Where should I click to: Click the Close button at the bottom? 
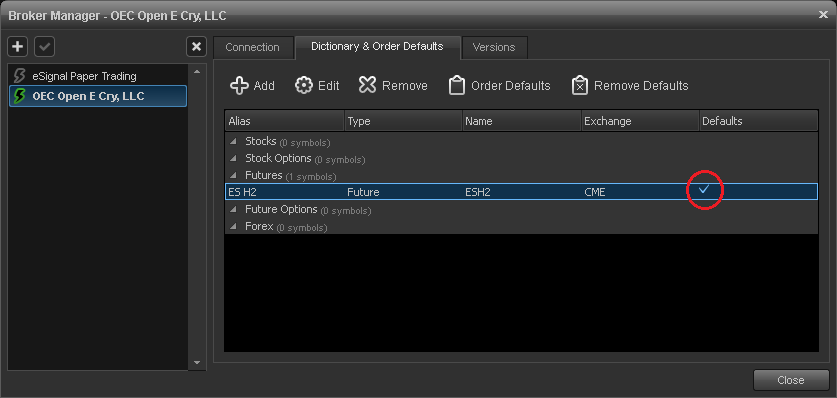[x=791, y=380]
